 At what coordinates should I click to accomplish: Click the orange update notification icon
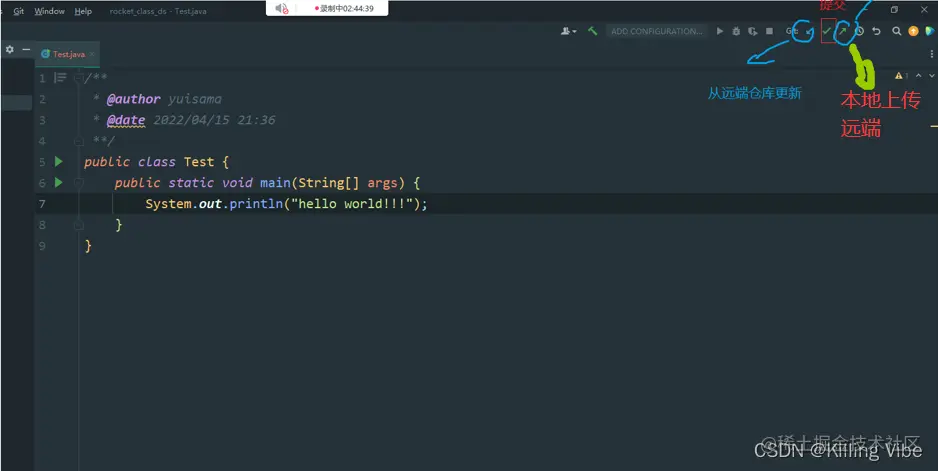913,31
